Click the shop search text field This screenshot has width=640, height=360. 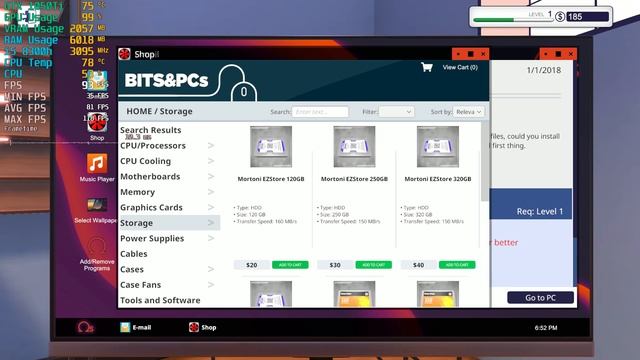(320, 112)
